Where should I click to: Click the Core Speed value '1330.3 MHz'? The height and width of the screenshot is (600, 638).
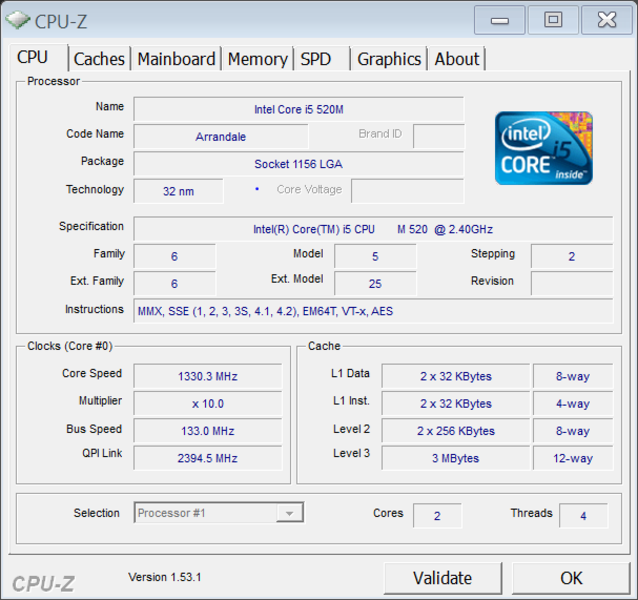(208, 376)
